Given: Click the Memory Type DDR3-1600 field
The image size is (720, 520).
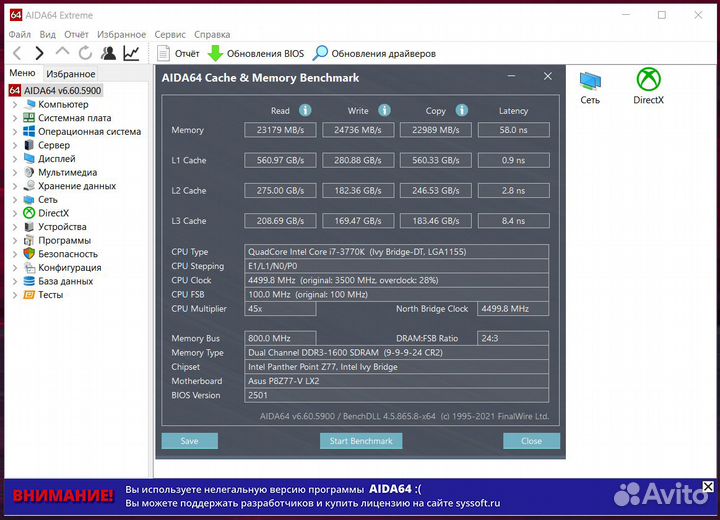Looking at the screenshot, I should pyautogui.click(x=396, y=353).
